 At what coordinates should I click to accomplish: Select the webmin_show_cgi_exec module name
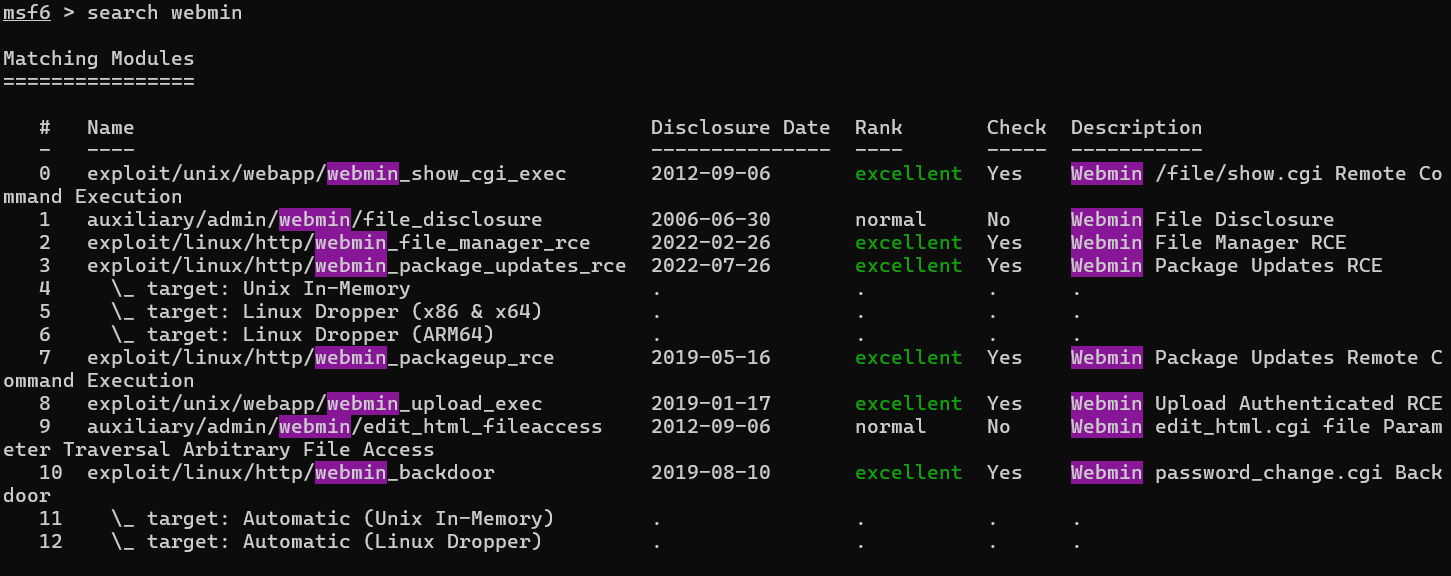click(326, 174)
